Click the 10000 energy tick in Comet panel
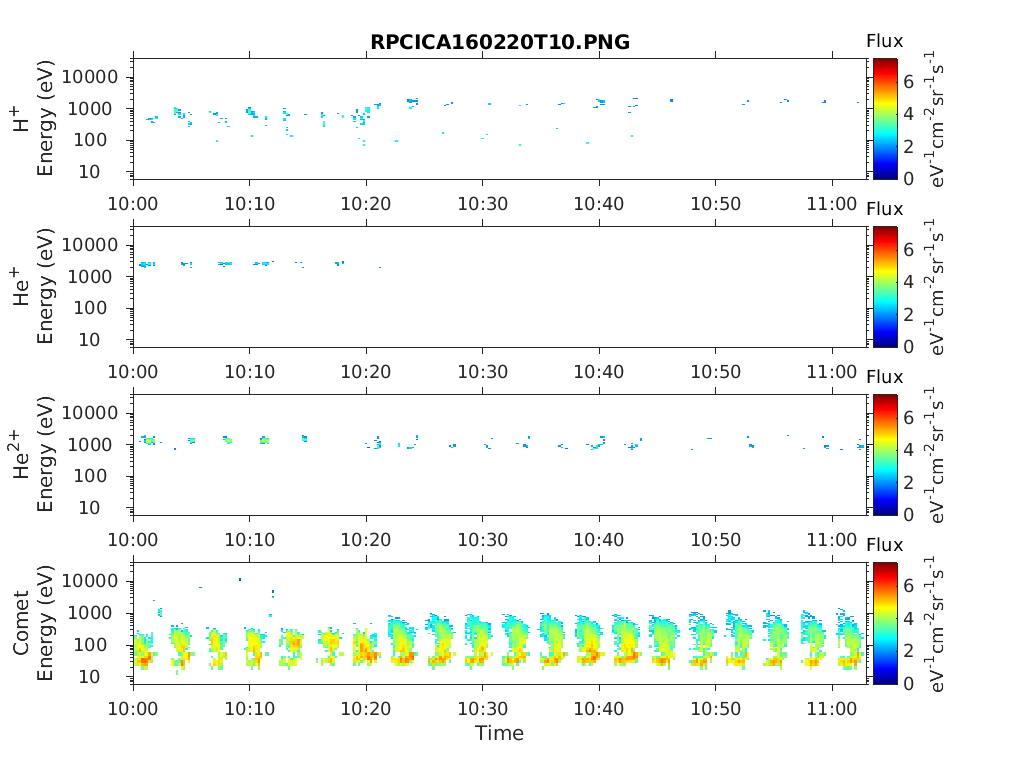Image resolution: width=1024 pixels, height=768 pixels. coord(90,581)
